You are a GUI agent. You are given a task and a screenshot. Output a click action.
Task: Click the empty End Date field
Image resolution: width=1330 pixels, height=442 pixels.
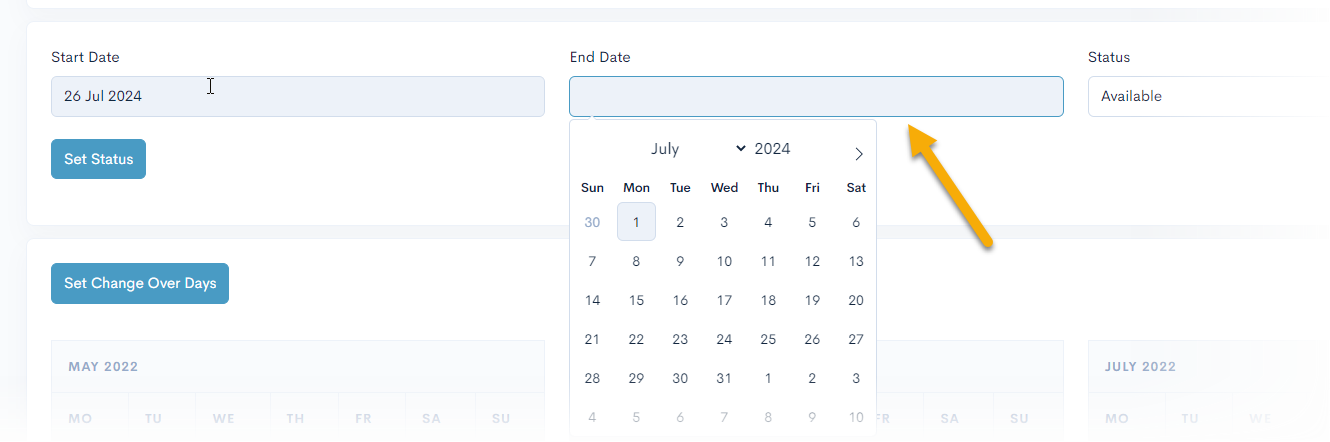pyautogui.click(x=815, y=97)
